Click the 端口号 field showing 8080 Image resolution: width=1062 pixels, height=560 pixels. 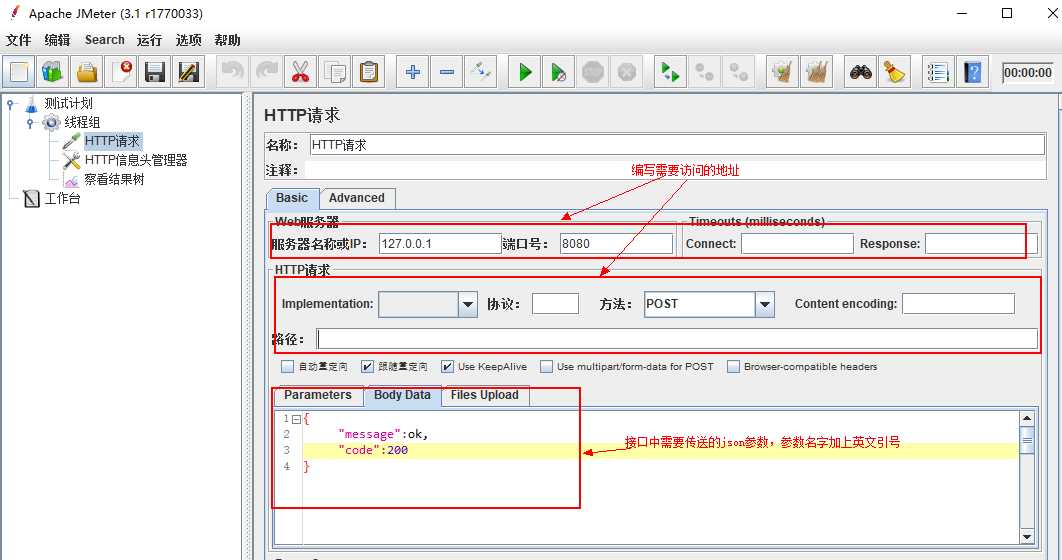[x=616, y=244]
